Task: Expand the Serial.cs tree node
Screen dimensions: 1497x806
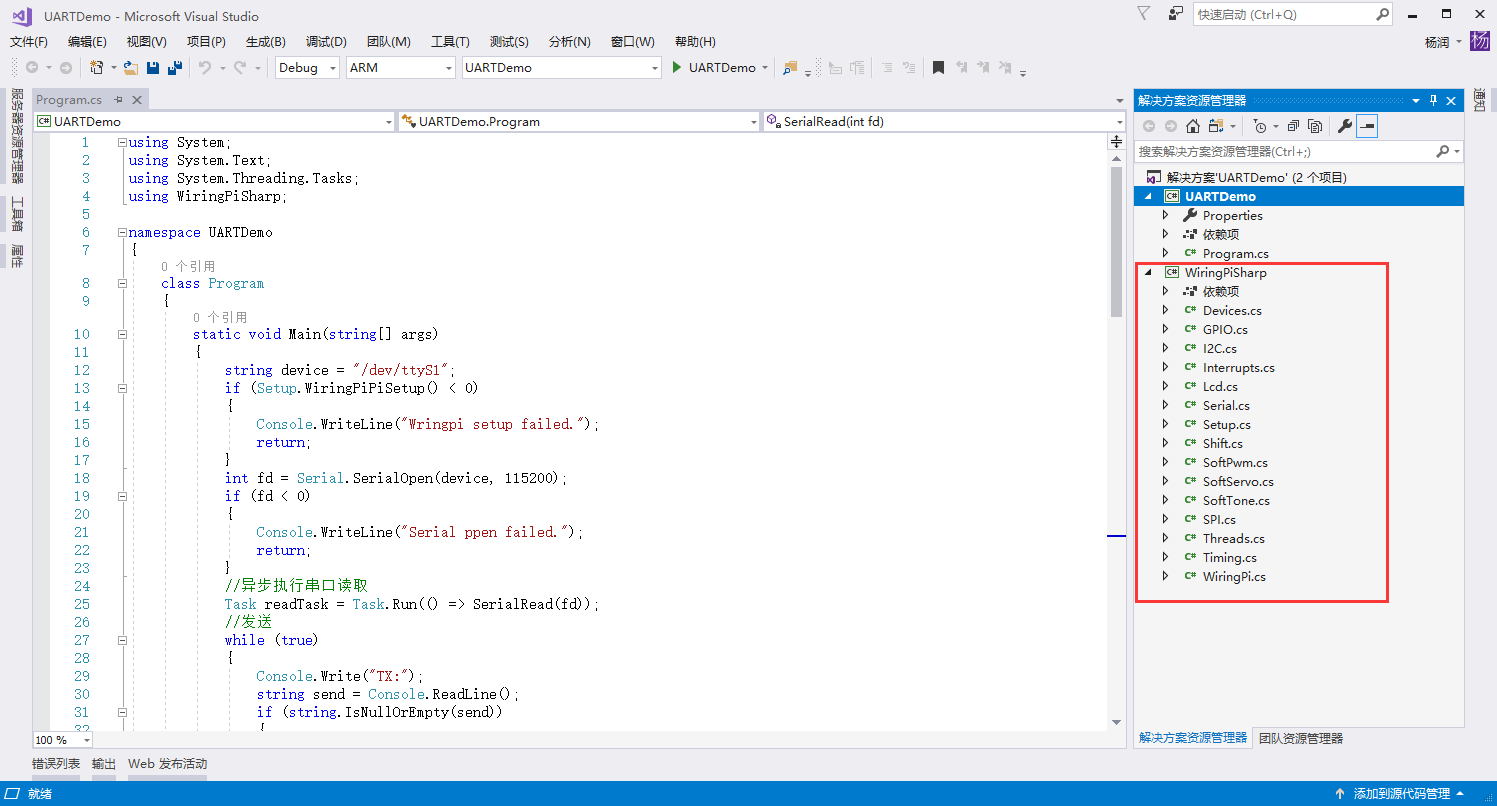Action: 1165,405
